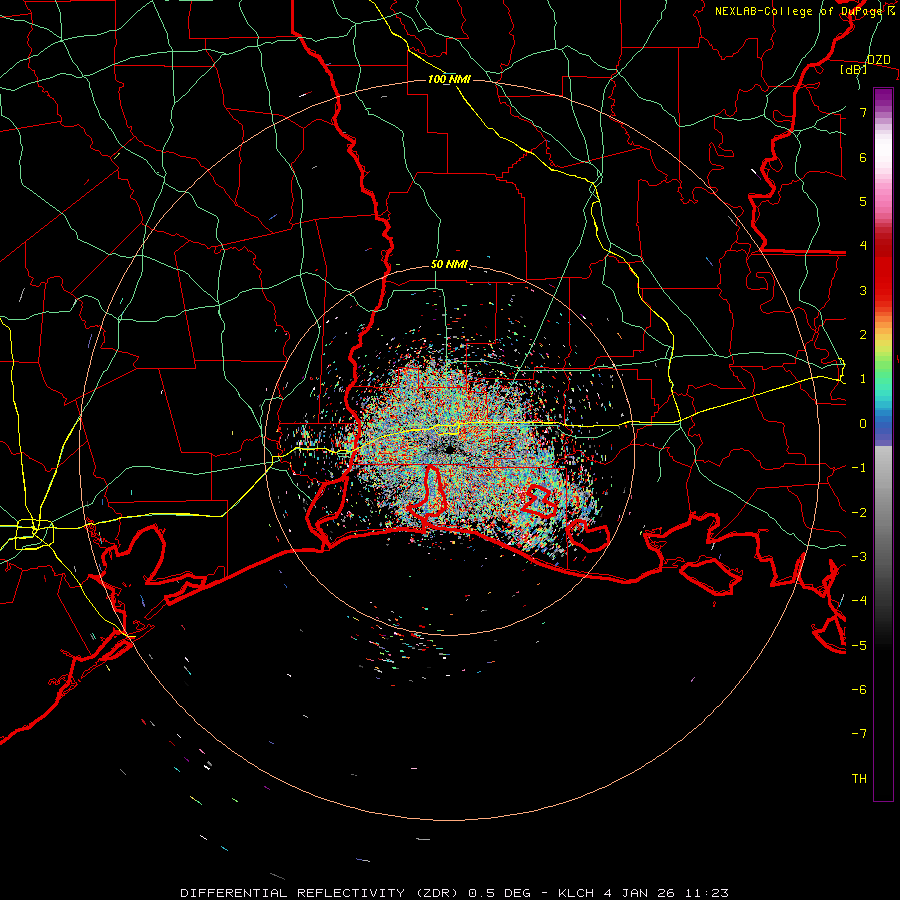Click the [dB] units label

coord(854,70)
